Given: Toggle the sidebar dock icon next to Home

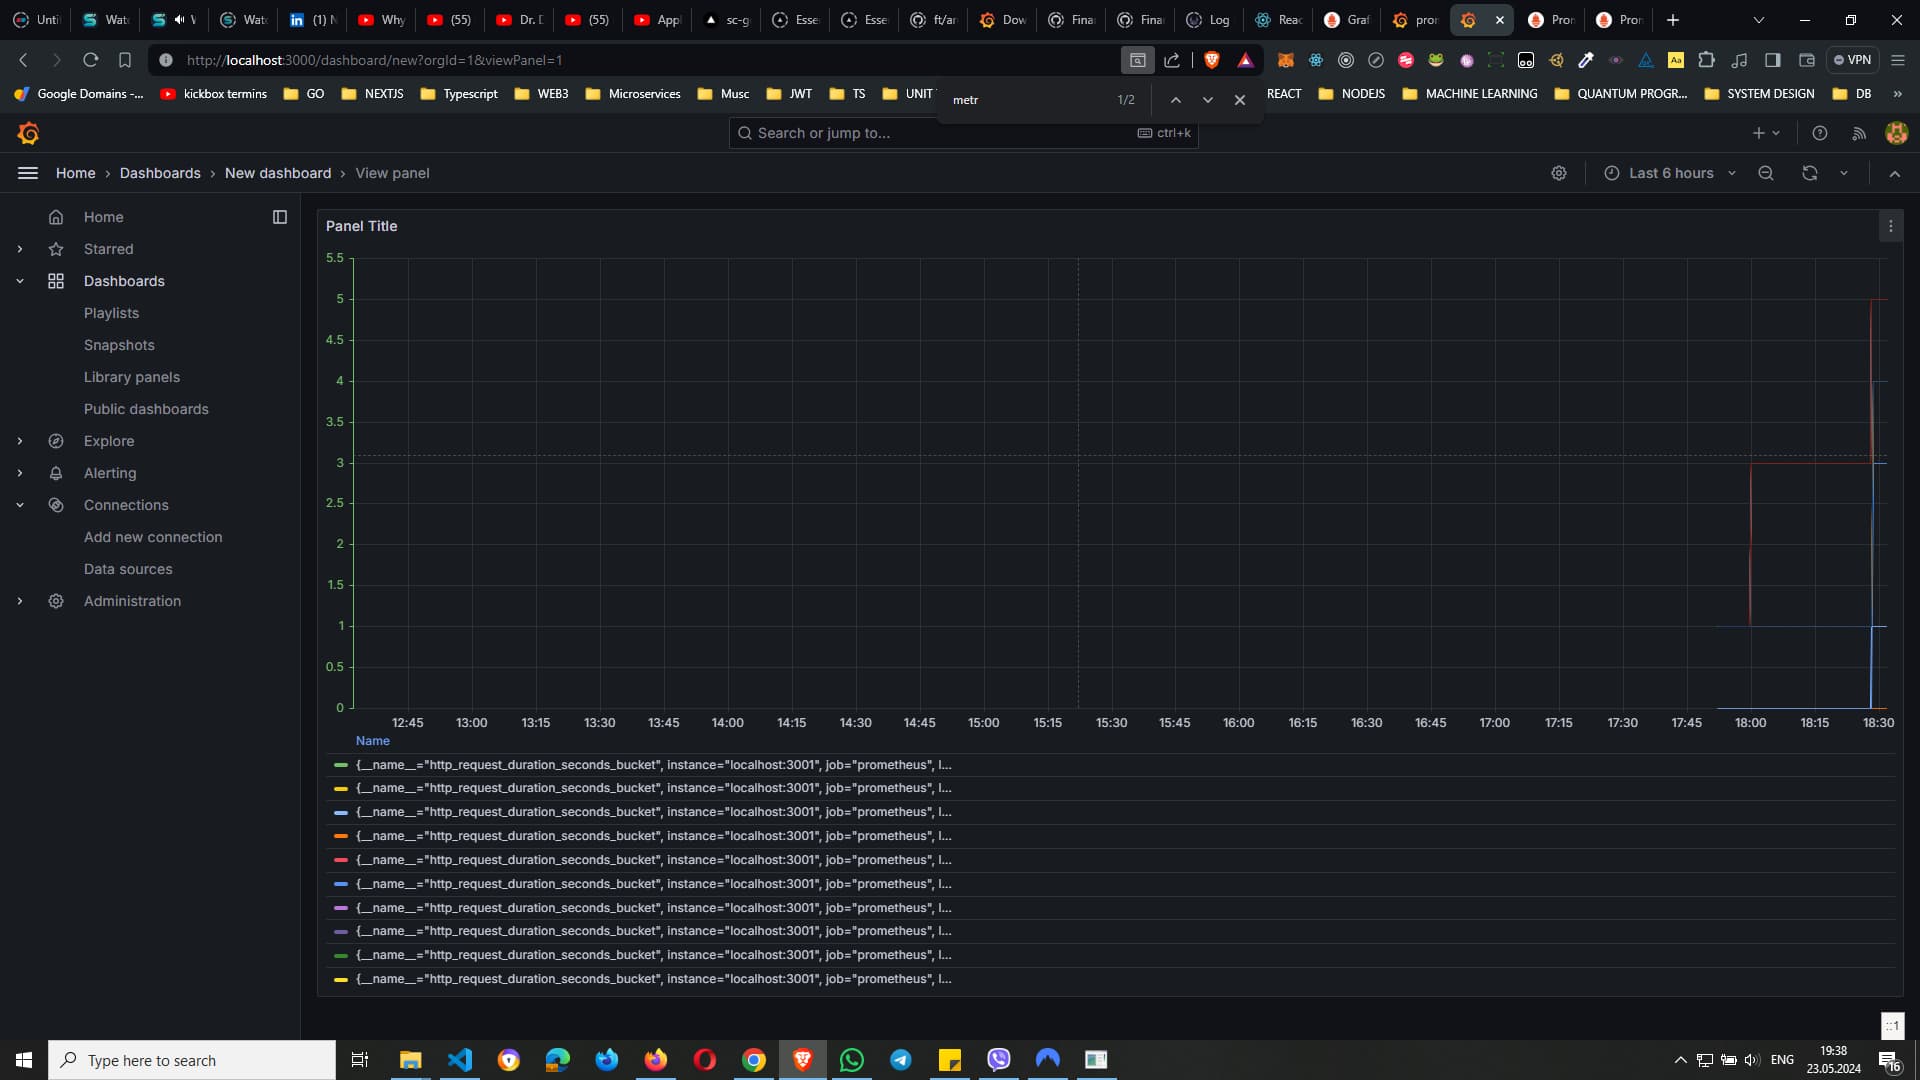Looking at the screenshot, I should pyautogui.click(x=280, y=217).
